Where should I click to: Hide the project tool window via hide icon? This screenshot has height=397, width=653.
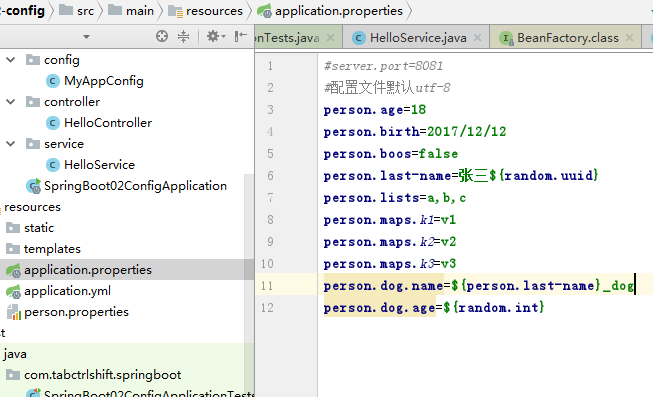[x=240, y=37]
